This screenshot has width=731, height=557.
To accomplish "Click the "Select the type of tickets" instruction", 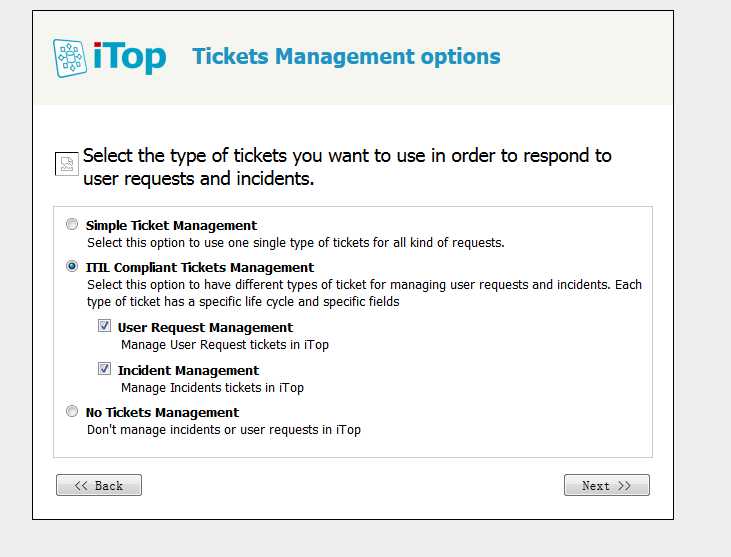I will point(347,167).
